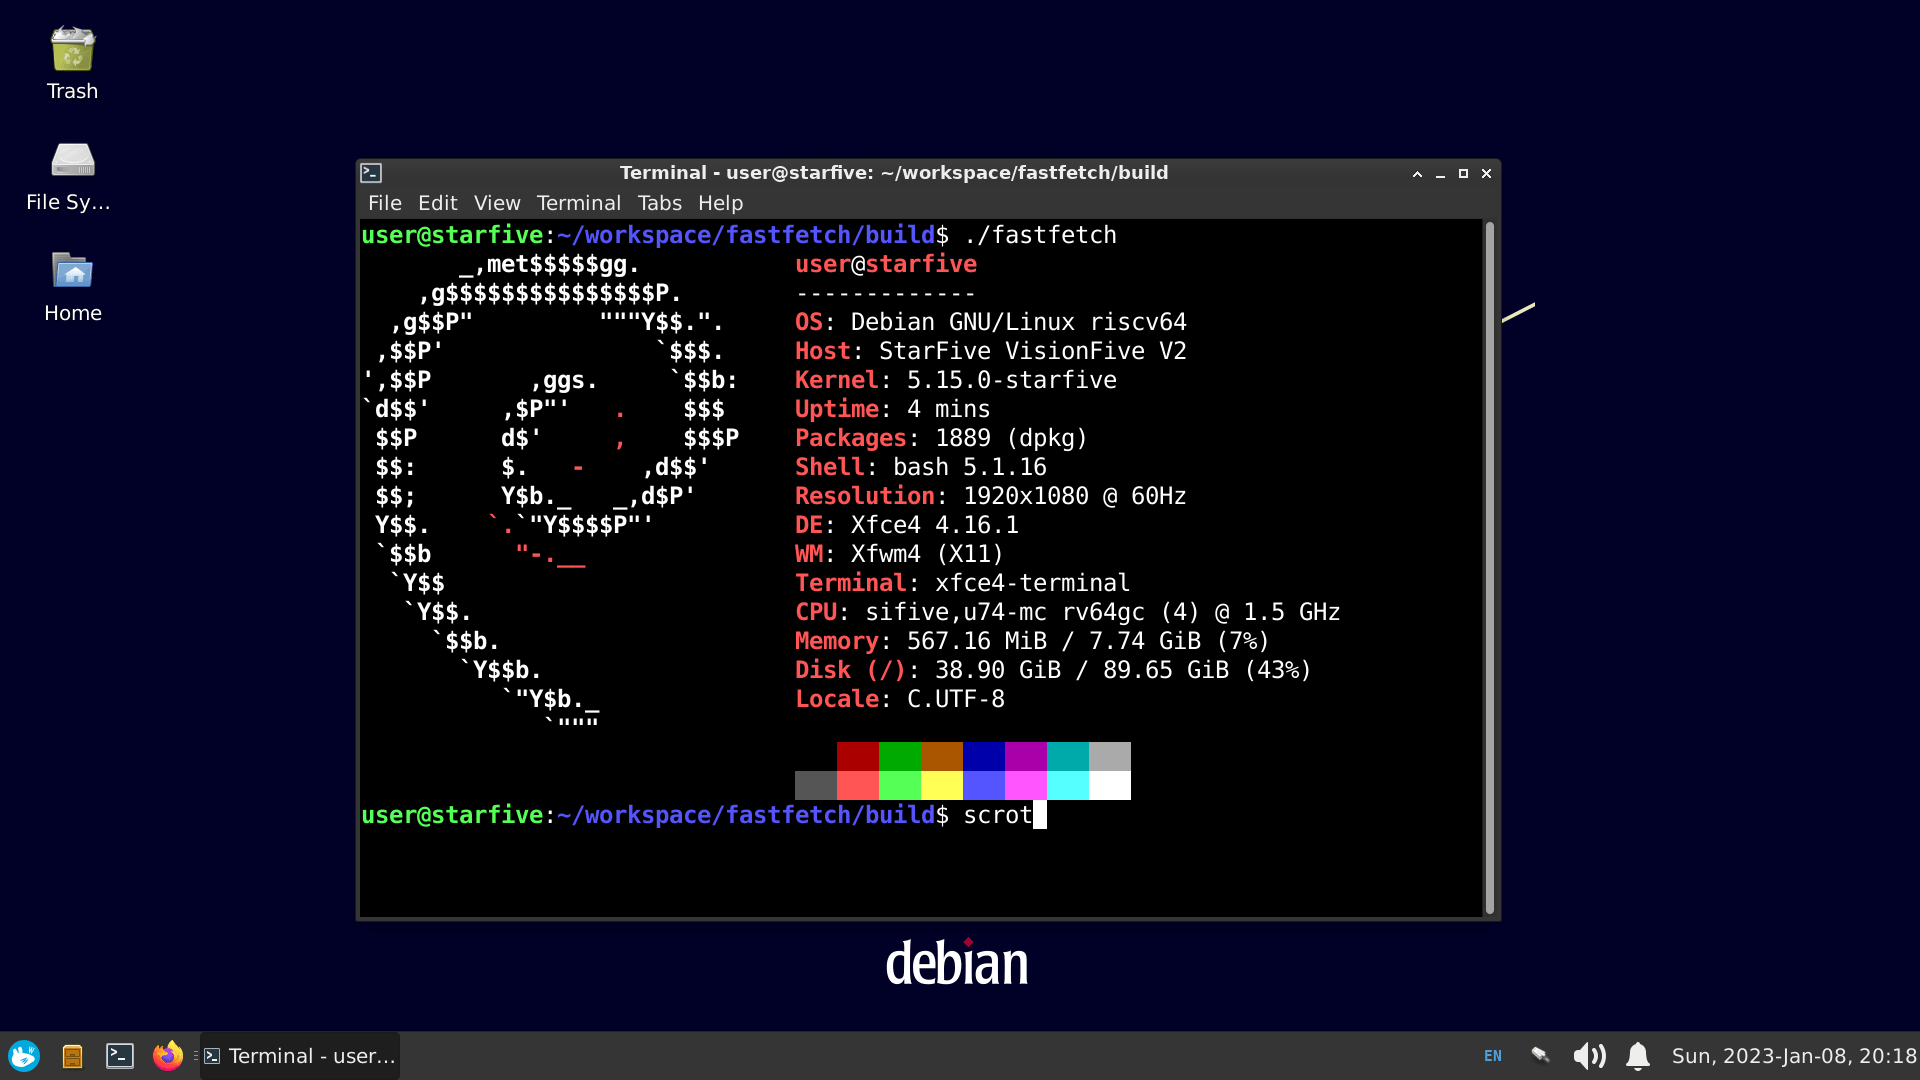Open the Home folder icon
Image resolution: width=1920 pixels, height=1080 pixels.
click(72, 272)
